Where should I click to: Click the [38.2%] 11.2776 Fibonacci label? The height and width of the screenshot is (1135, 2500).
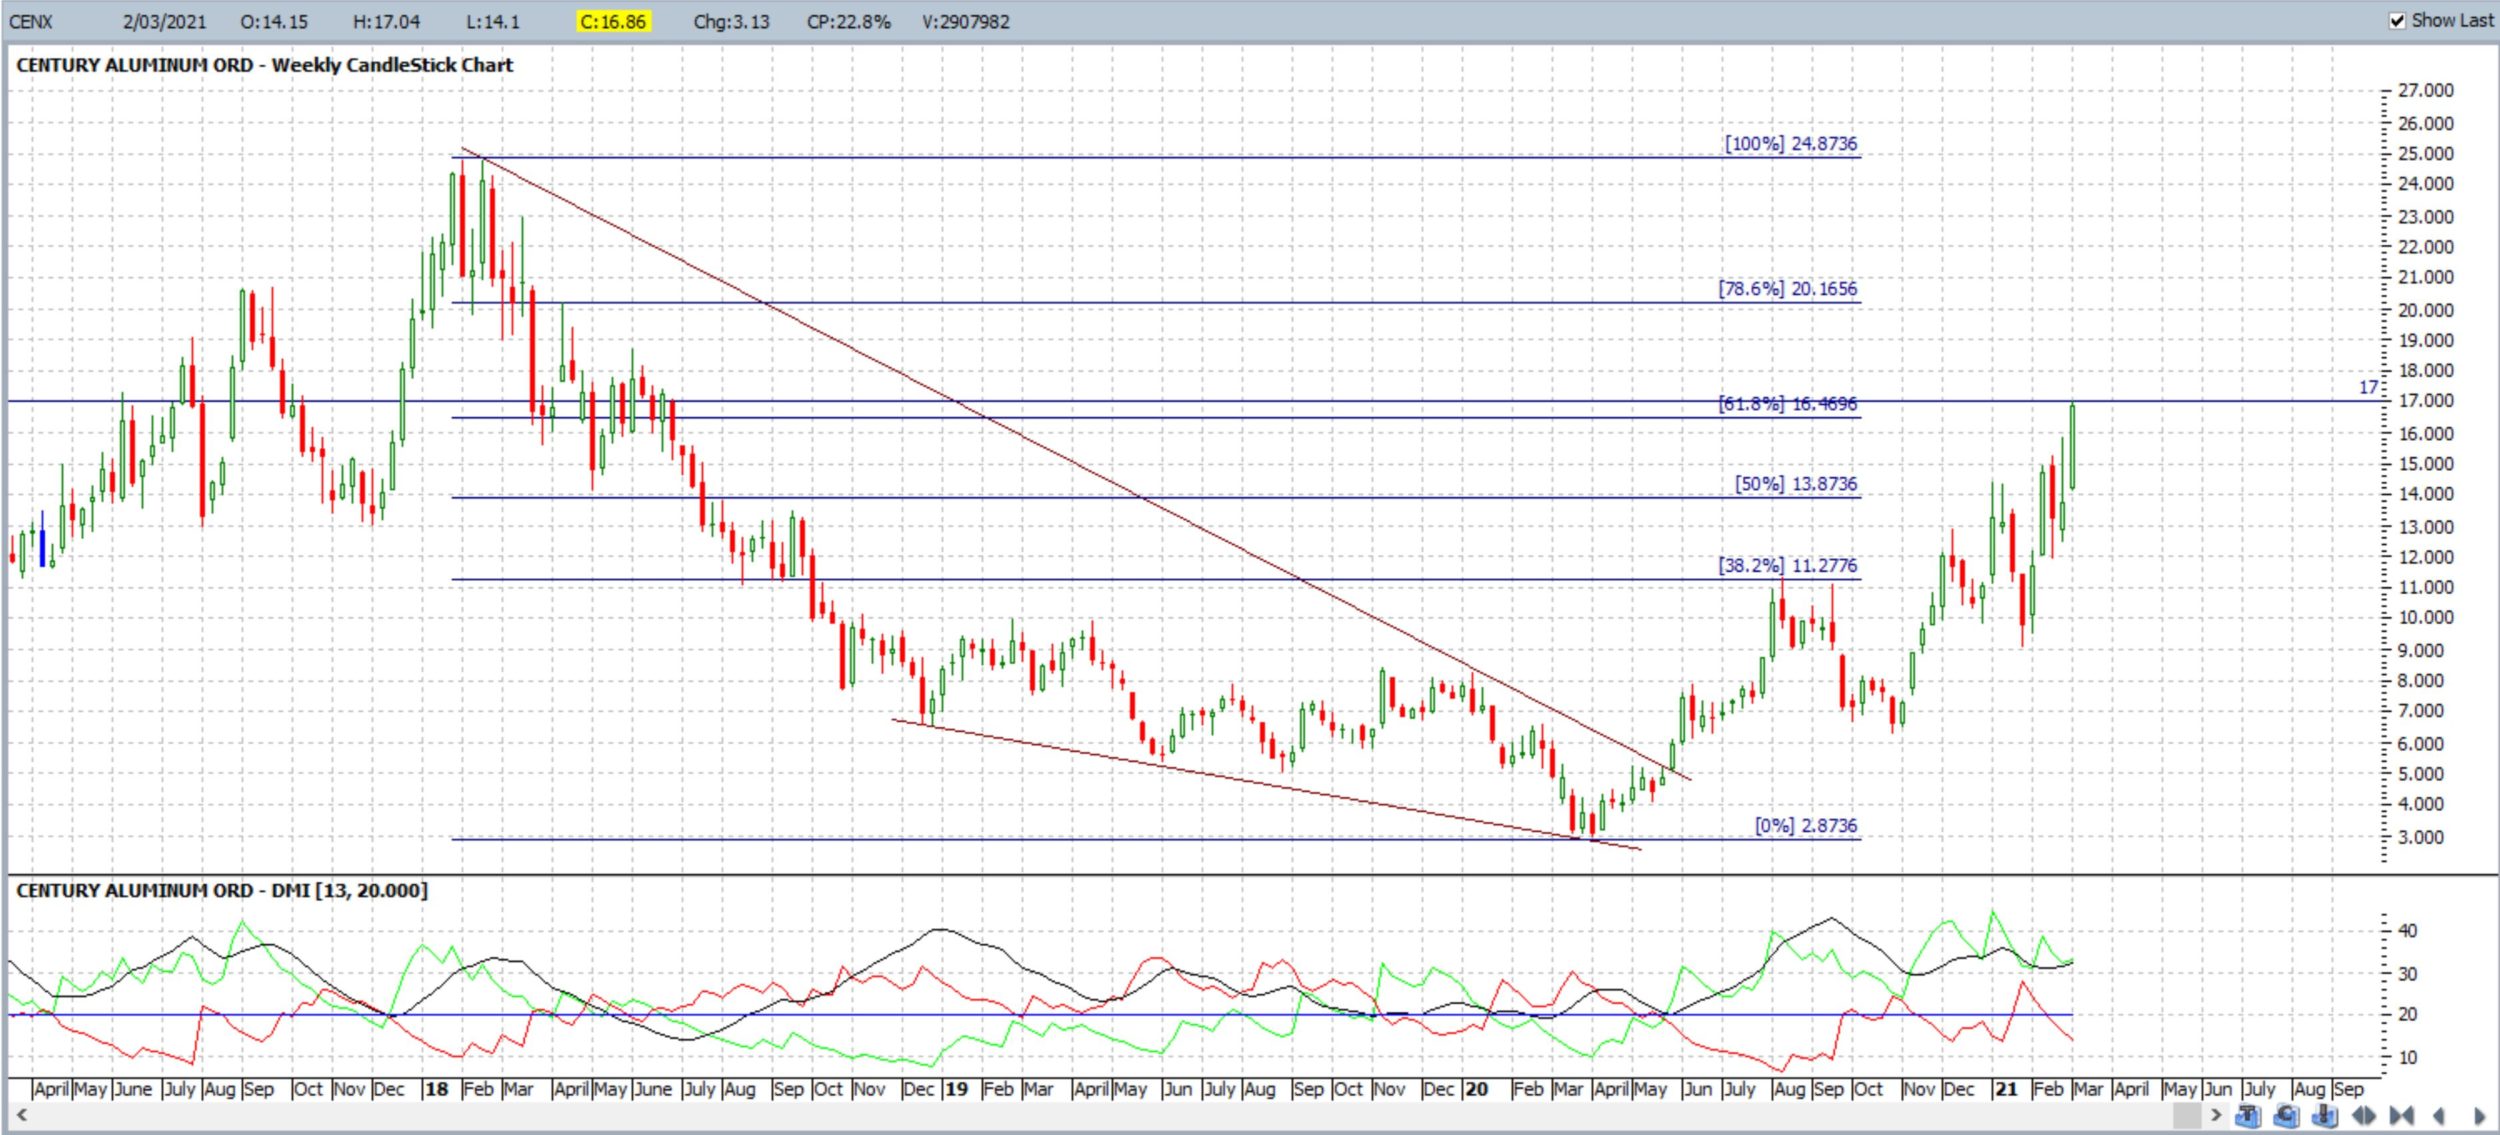(x=1787, y=565)
